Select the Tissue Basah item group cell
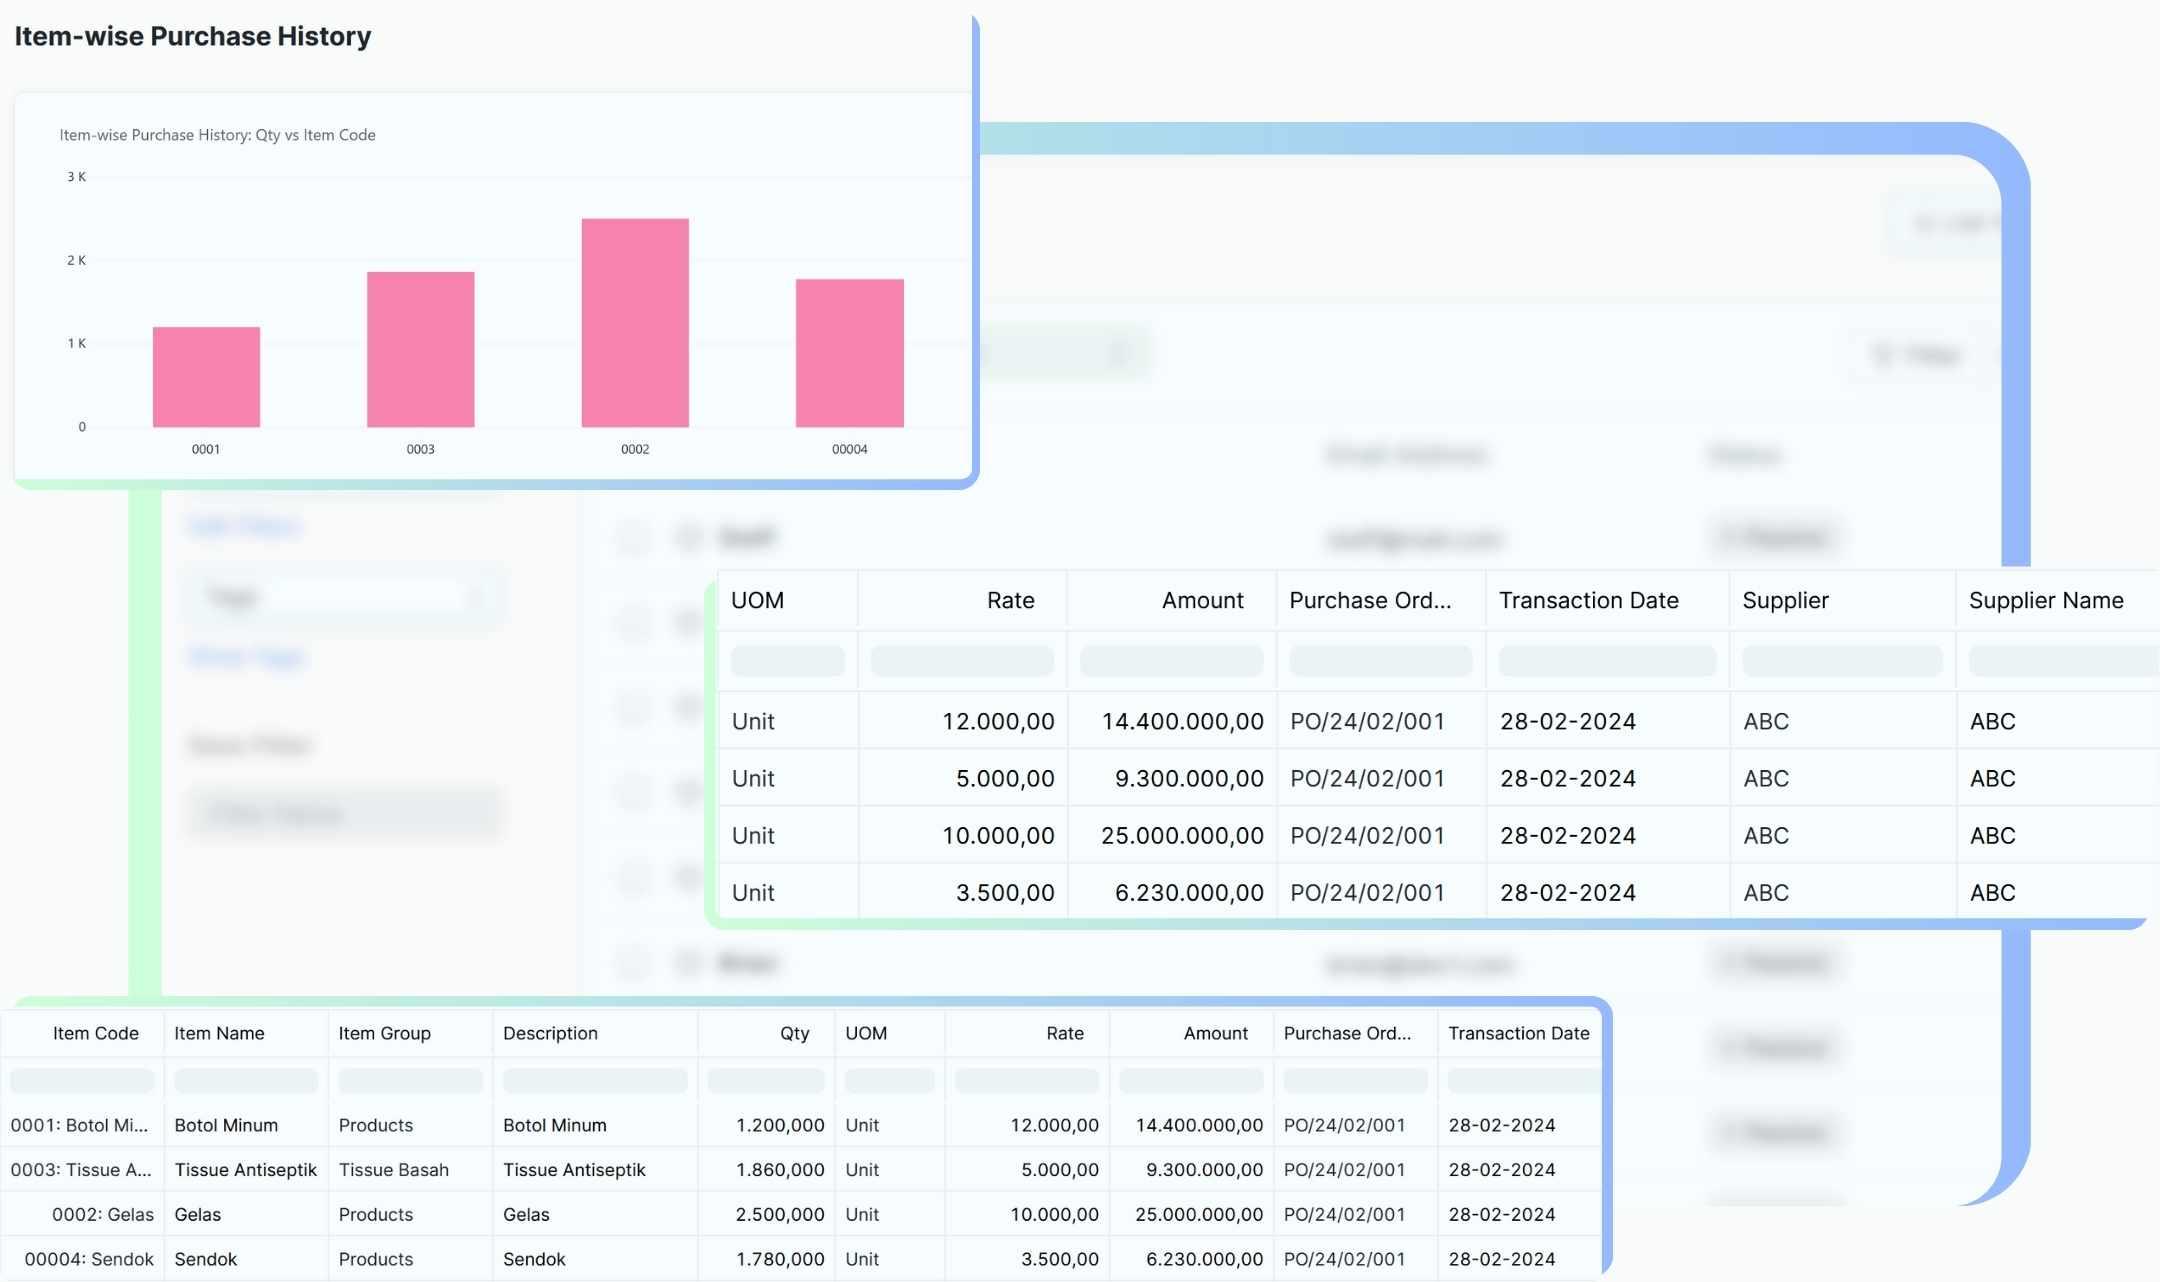The image size is (2160, 1282). tap(393, 1169)
